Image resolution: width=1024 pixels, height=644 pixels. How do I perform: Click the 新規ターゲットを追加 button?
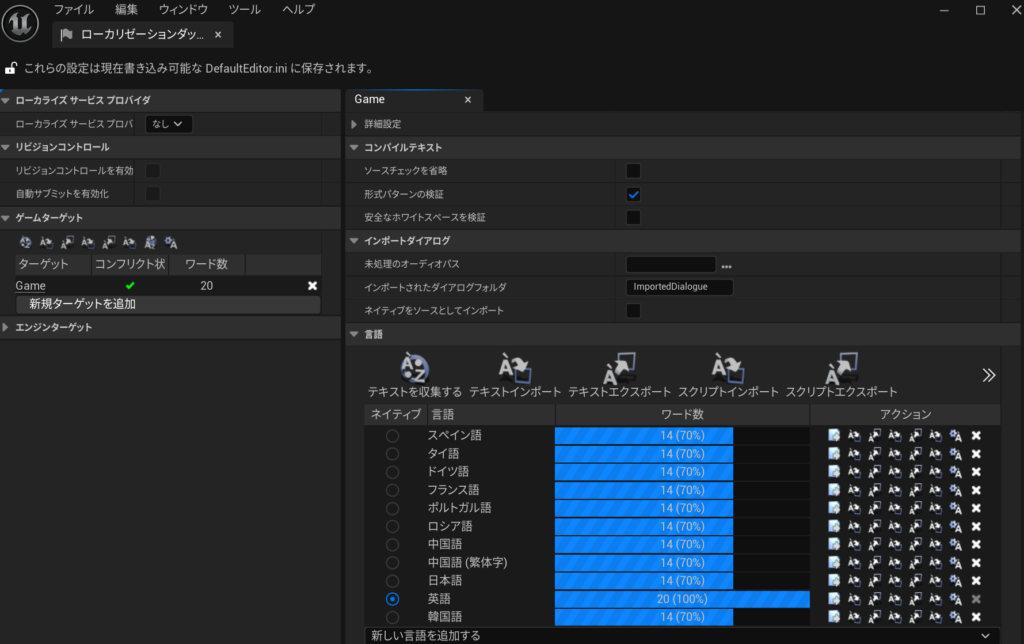168,304
